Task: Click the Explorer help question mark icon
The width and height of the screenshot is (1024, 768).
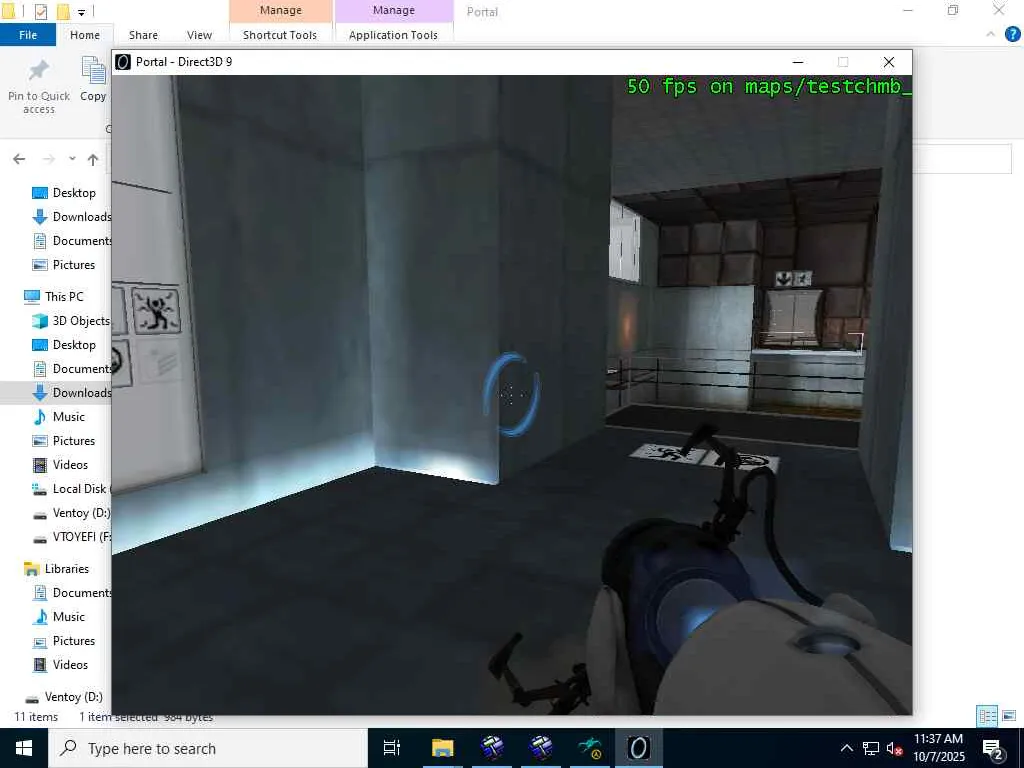Action: tap(1012, 35)
